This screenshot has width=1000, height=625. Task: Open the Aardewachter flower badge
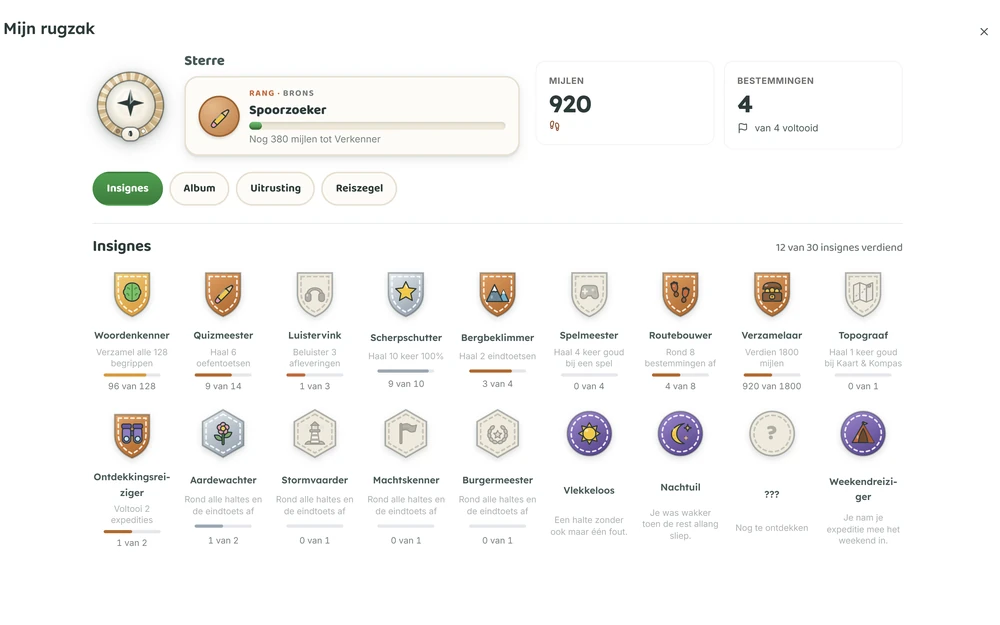click(223, 434)
